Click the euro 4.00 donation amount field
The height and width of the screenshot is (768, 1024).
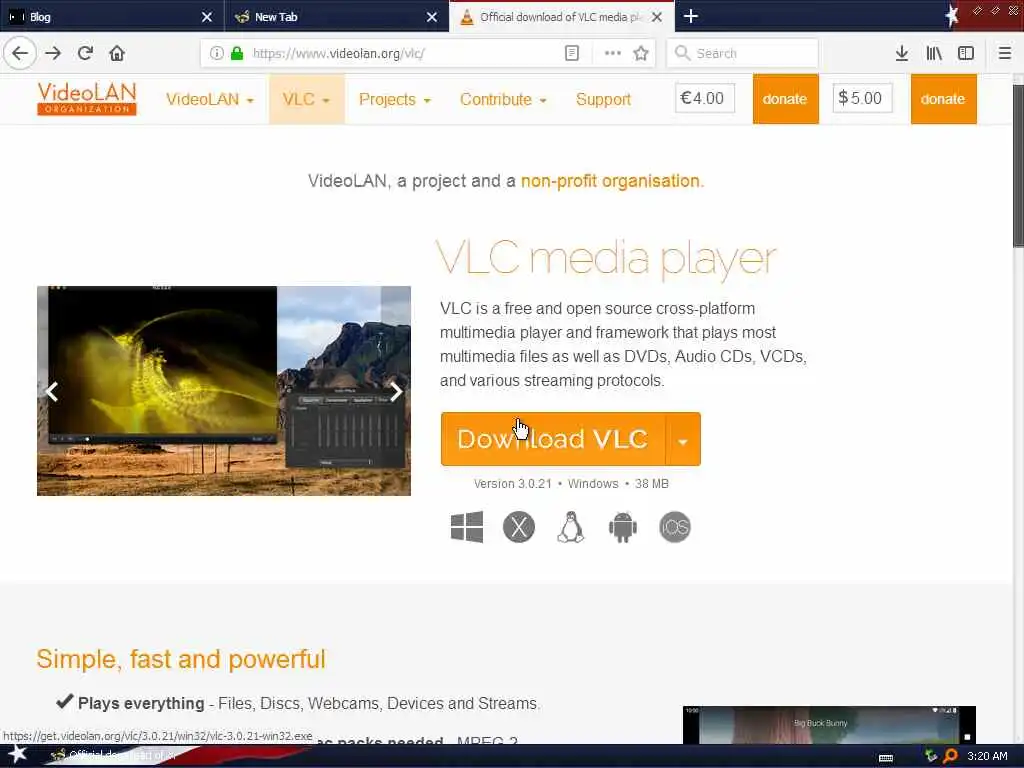point(705,98)
